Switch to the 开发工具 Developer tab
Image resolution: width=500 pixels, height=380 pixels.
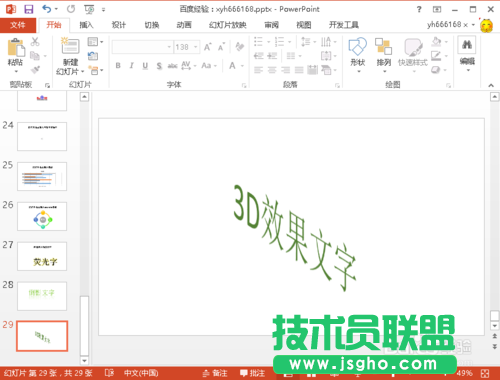click(x=344, y=25)
